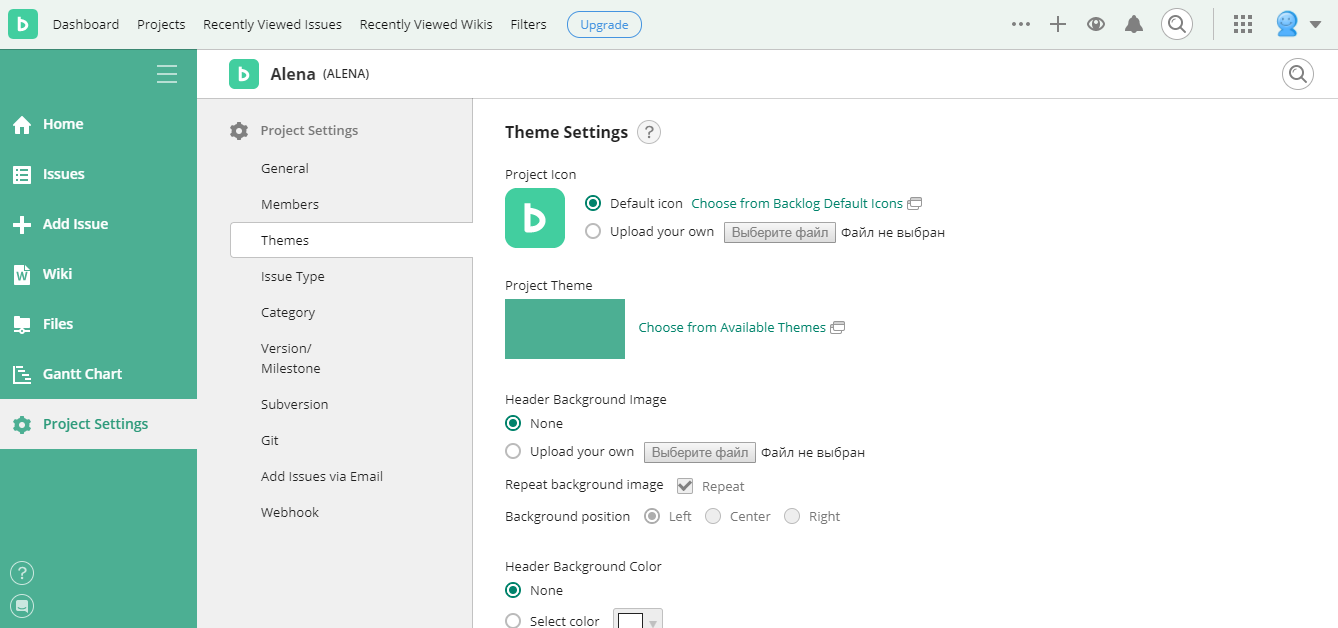Toggle Repeat background image checkbox
The height and width of the screenshot is (628, 1338).
(x=685, y=486)
